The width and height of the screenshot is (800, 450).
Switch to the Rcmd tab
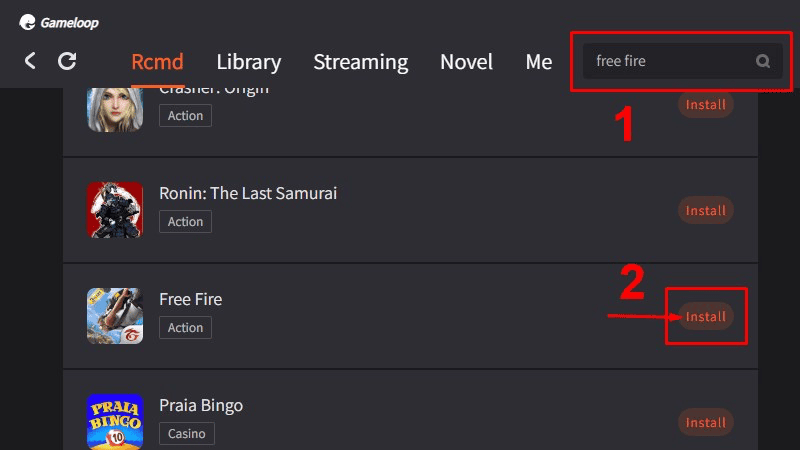(x=157, y=62)
